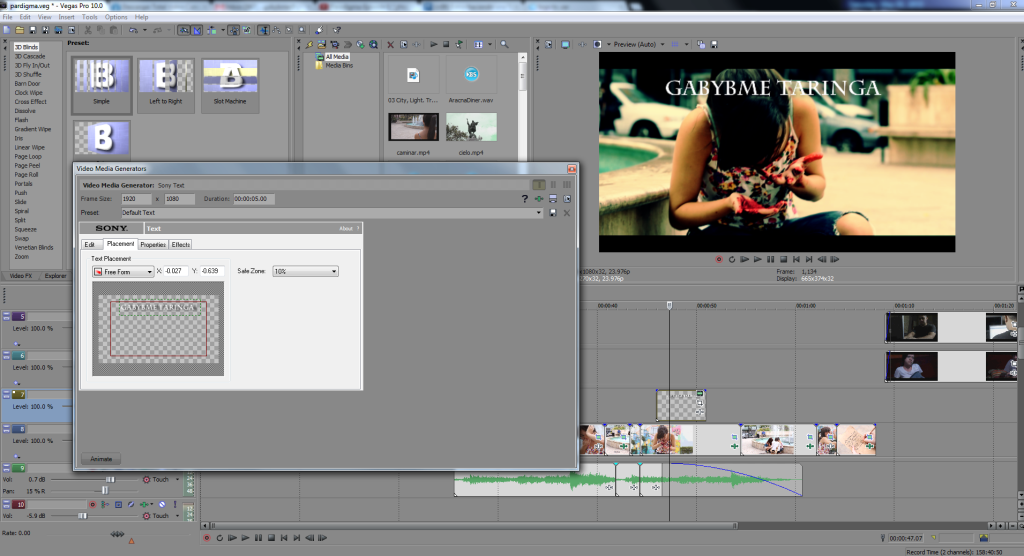Screen dimensions: 1024x556
Task: Toggle Solo exclamation on track 10
Action: [175, 504]
